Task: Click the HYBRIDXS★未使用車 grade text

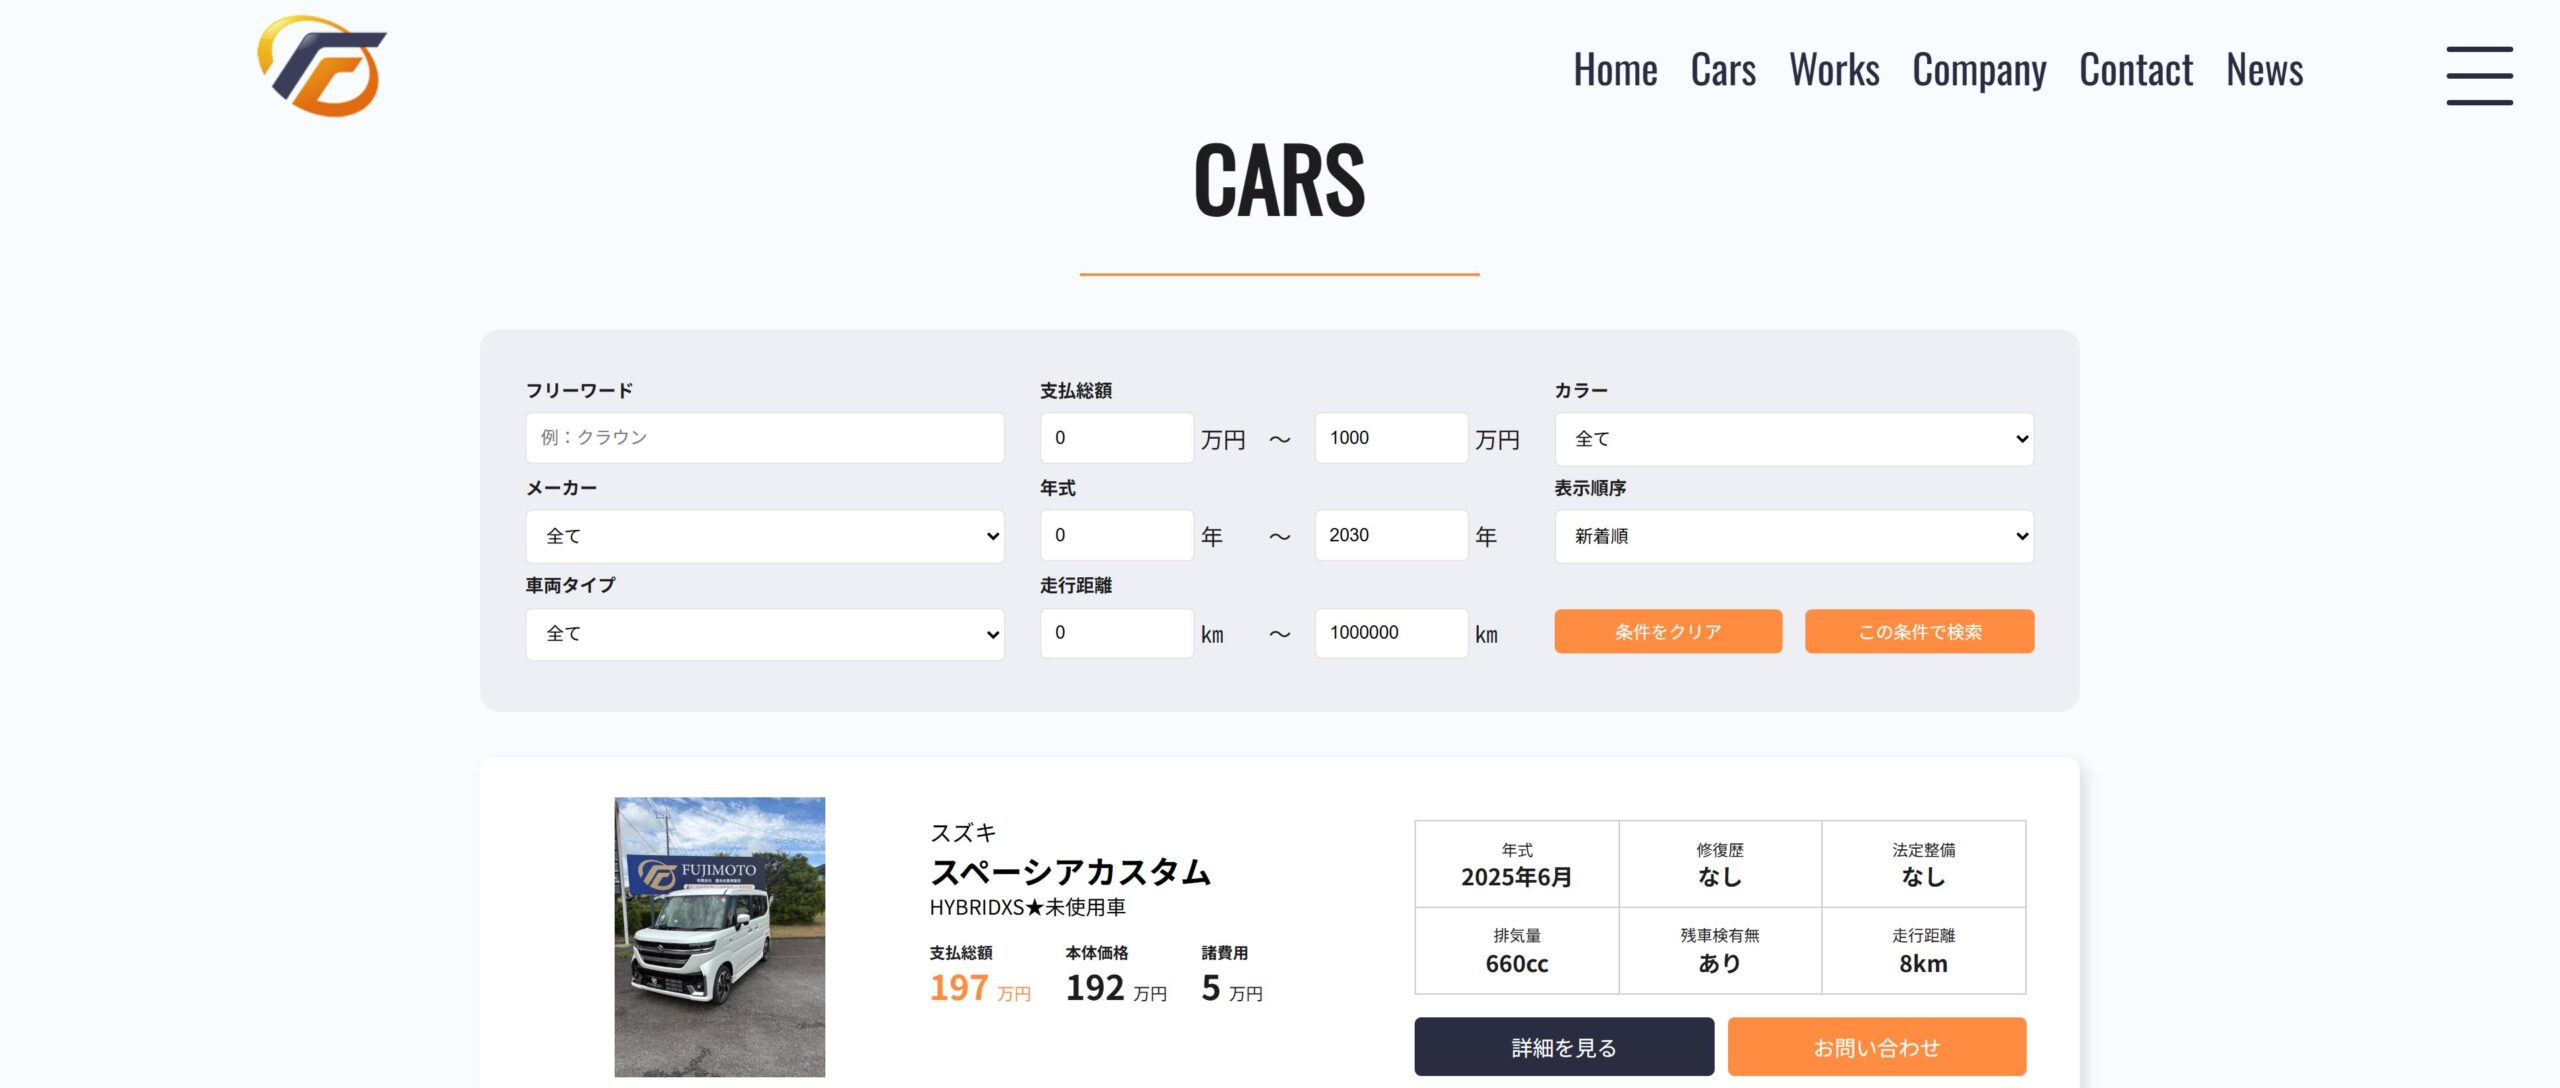Action: click(1027, 907)
